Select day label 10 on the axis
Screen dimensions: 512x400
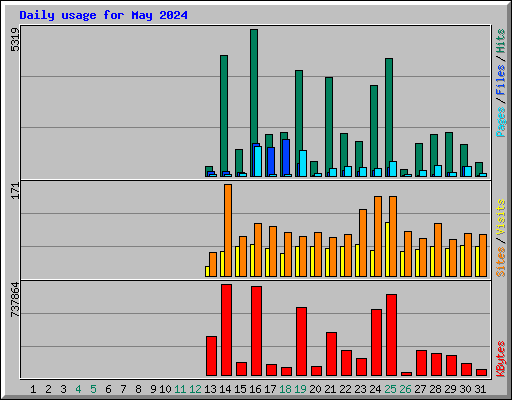(x=165, y=389)
